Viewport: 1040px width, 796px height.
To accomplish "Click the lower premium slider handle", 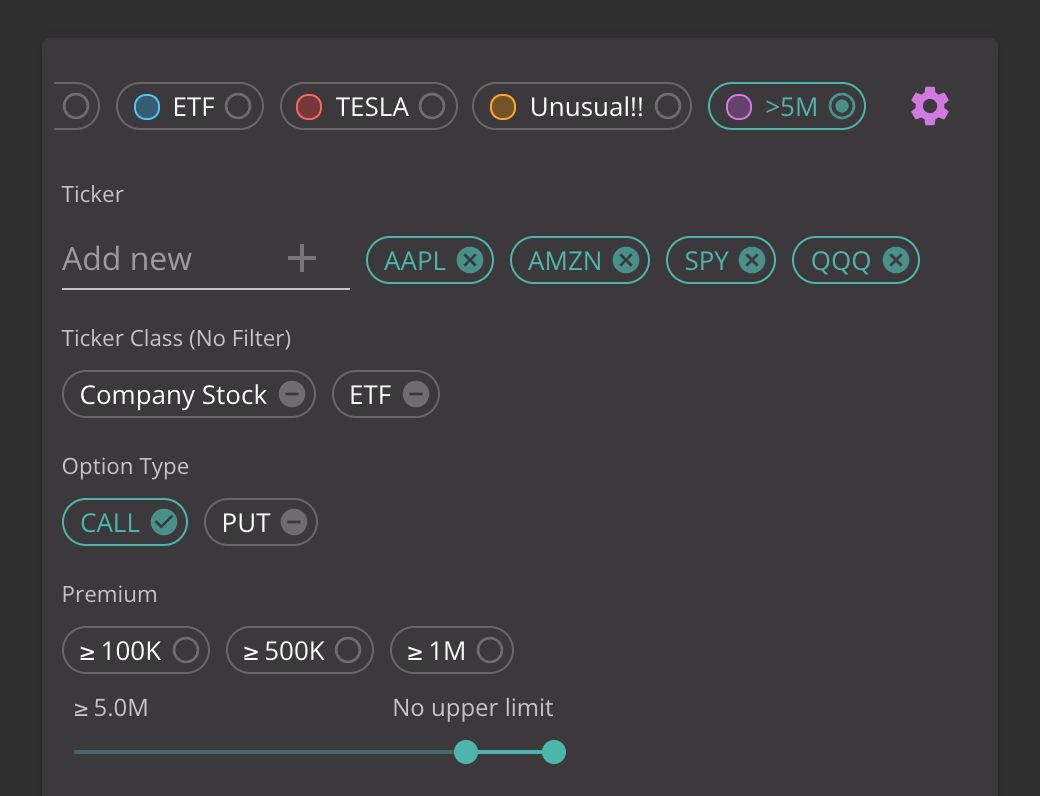I will [466, 752].
